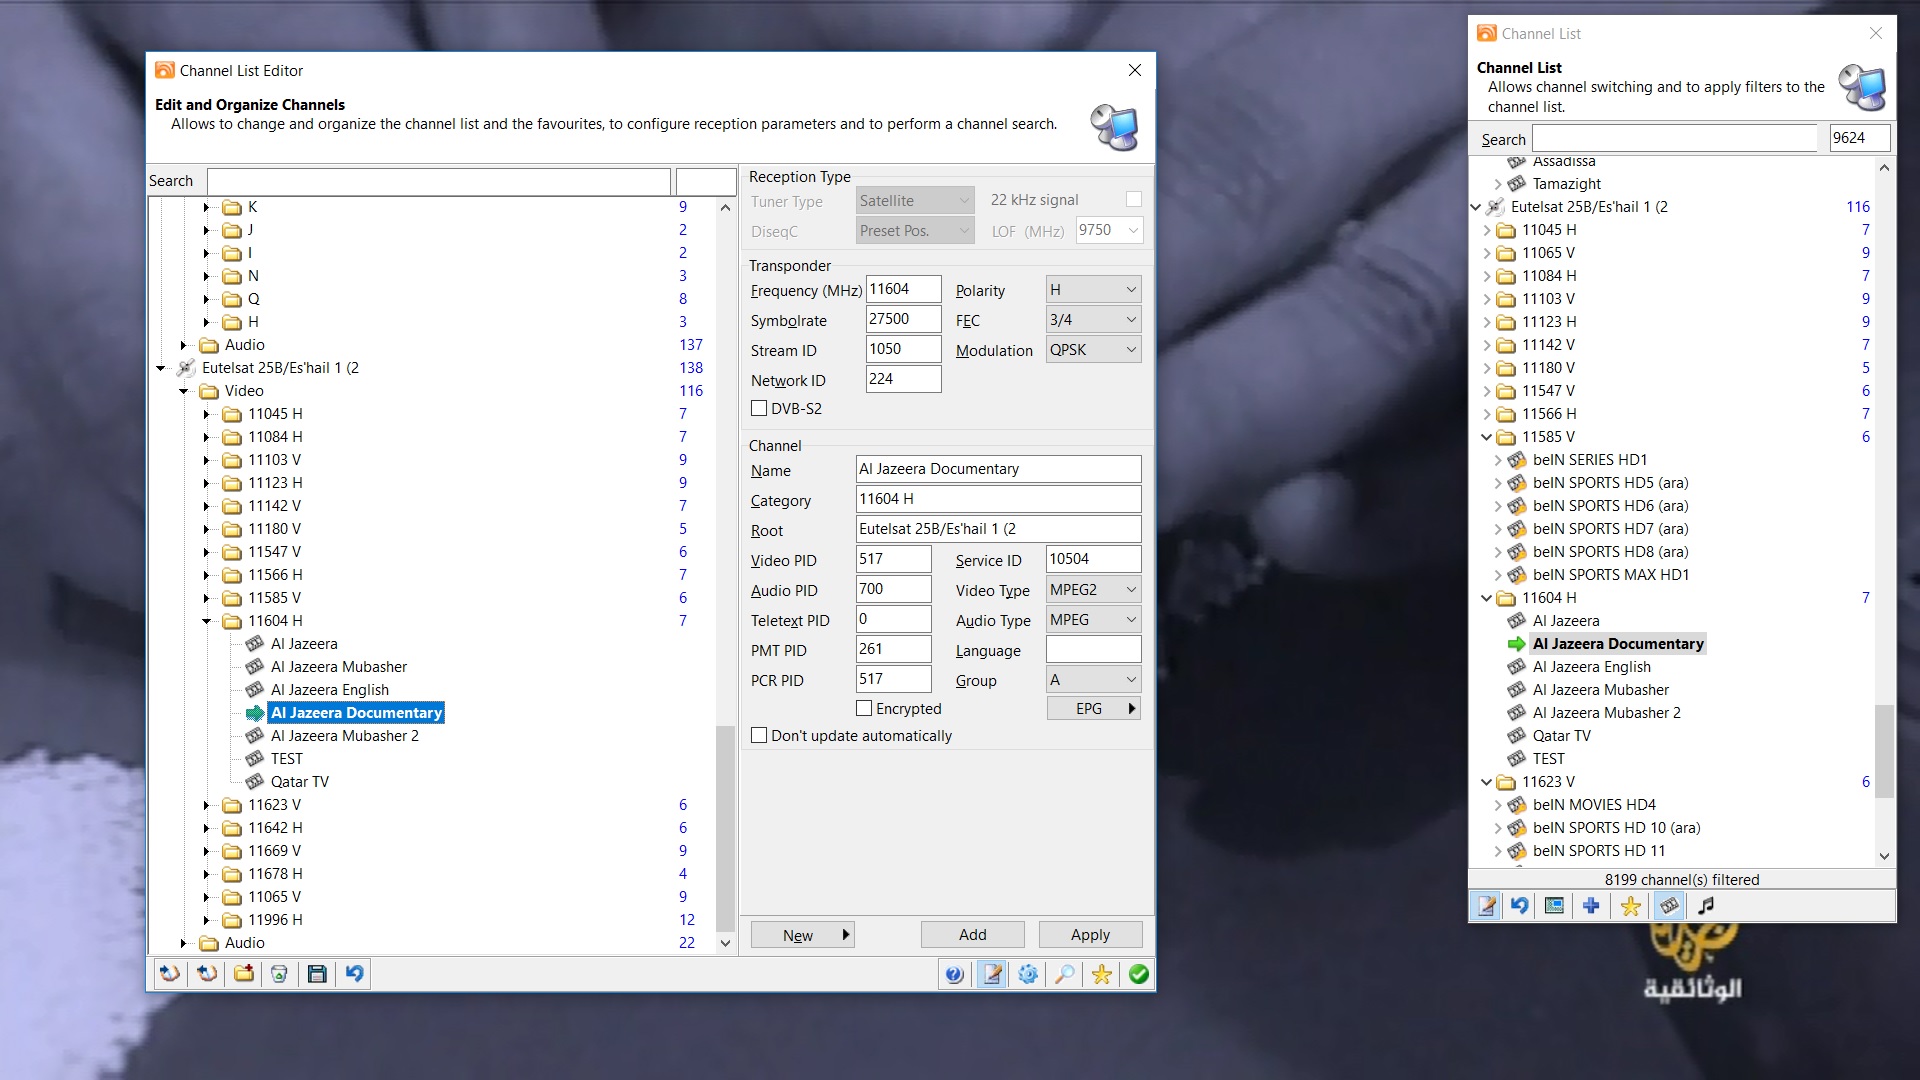This screenshot has width=1920, height=1080.
Task: Click the blue help question mark icon
Action: tap(955, 974)
